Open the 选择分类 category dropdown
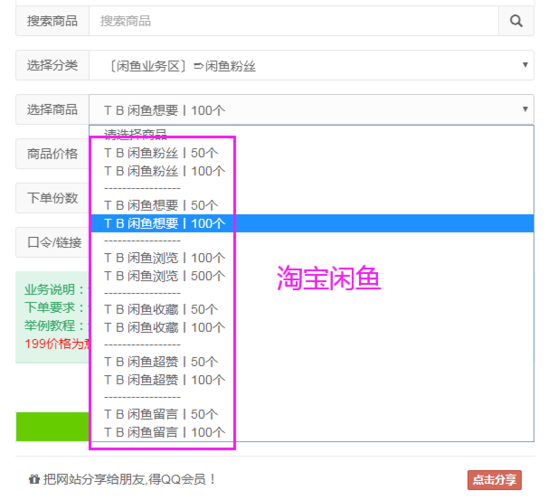The image size is (548, 500). pos(311,65)
